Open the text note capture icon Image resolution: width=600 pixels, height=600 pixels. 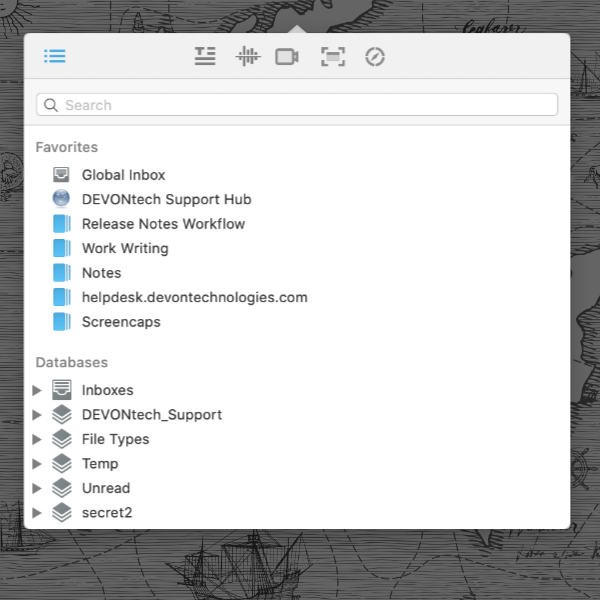[205, 56]
